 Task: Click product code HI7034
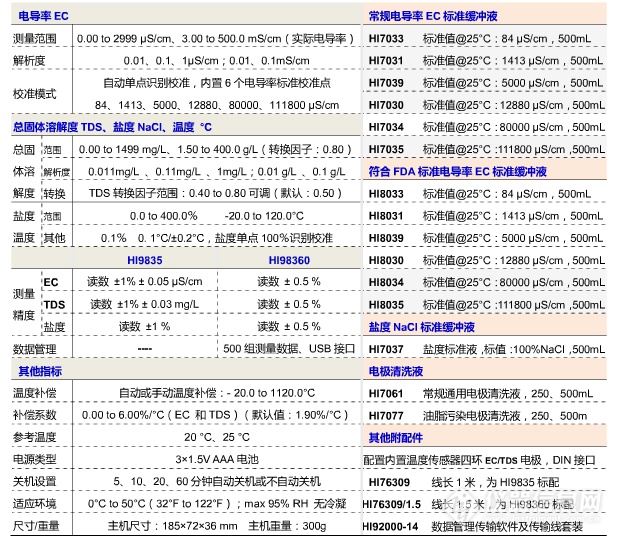[386, 127]
